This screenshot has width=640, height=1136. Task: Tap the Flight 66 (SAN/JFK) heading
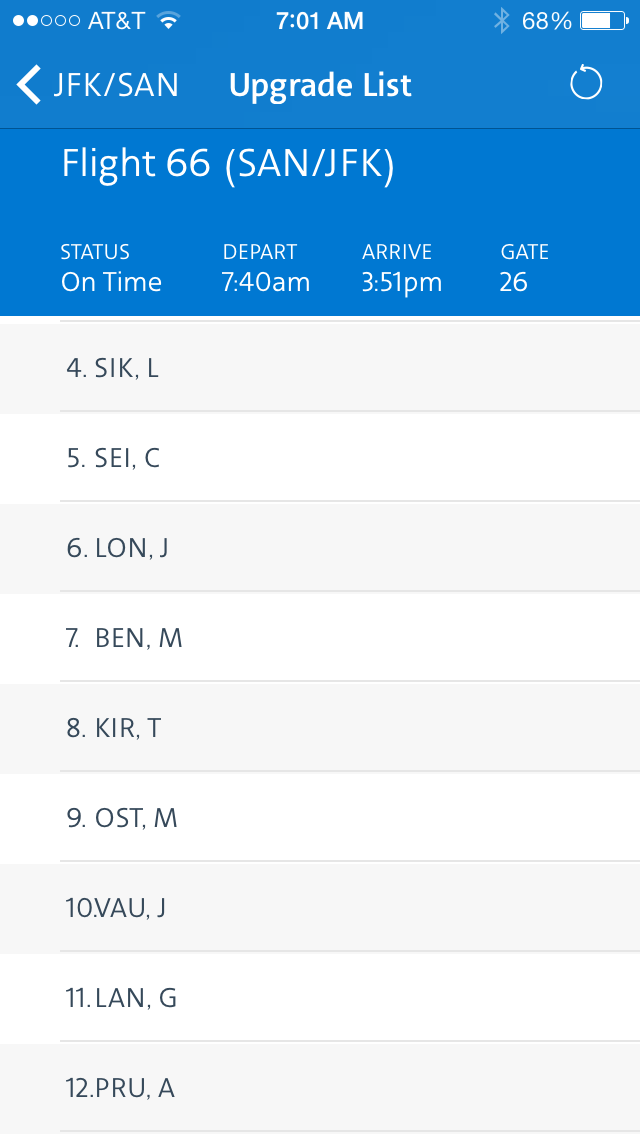228,164
